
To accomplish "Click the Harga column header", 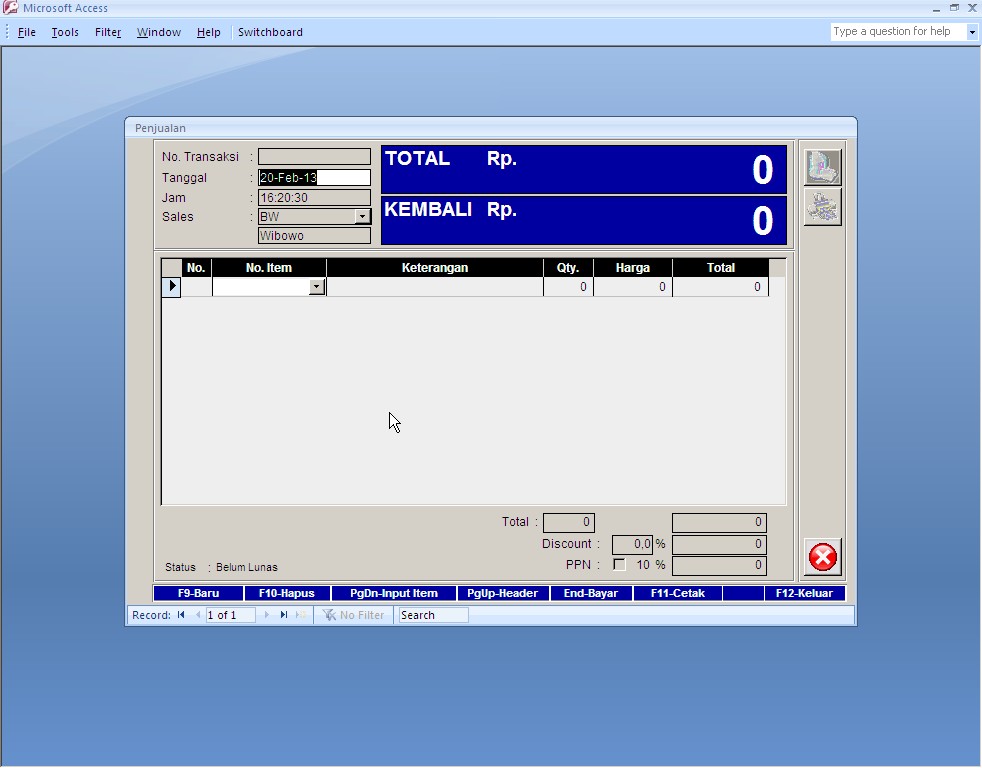I will [x=633, y=267].
